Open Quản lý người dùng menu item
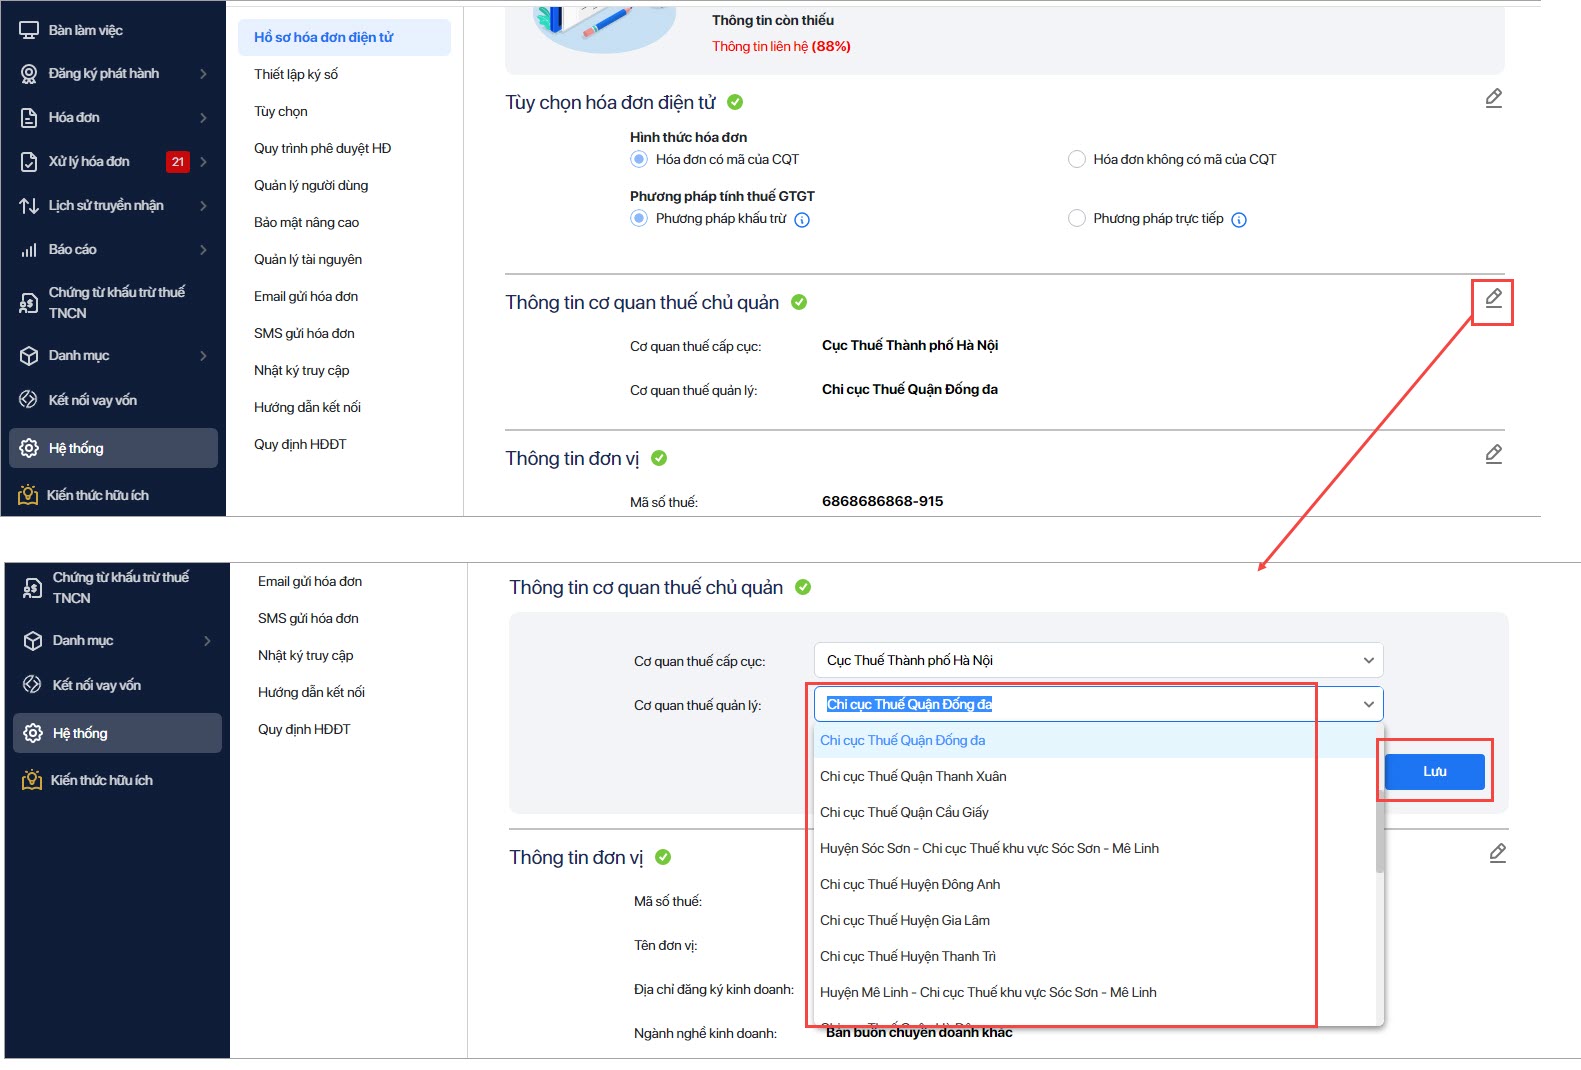The width and height of the screenshot is (1581, 1070). click(x=311, y=185)
